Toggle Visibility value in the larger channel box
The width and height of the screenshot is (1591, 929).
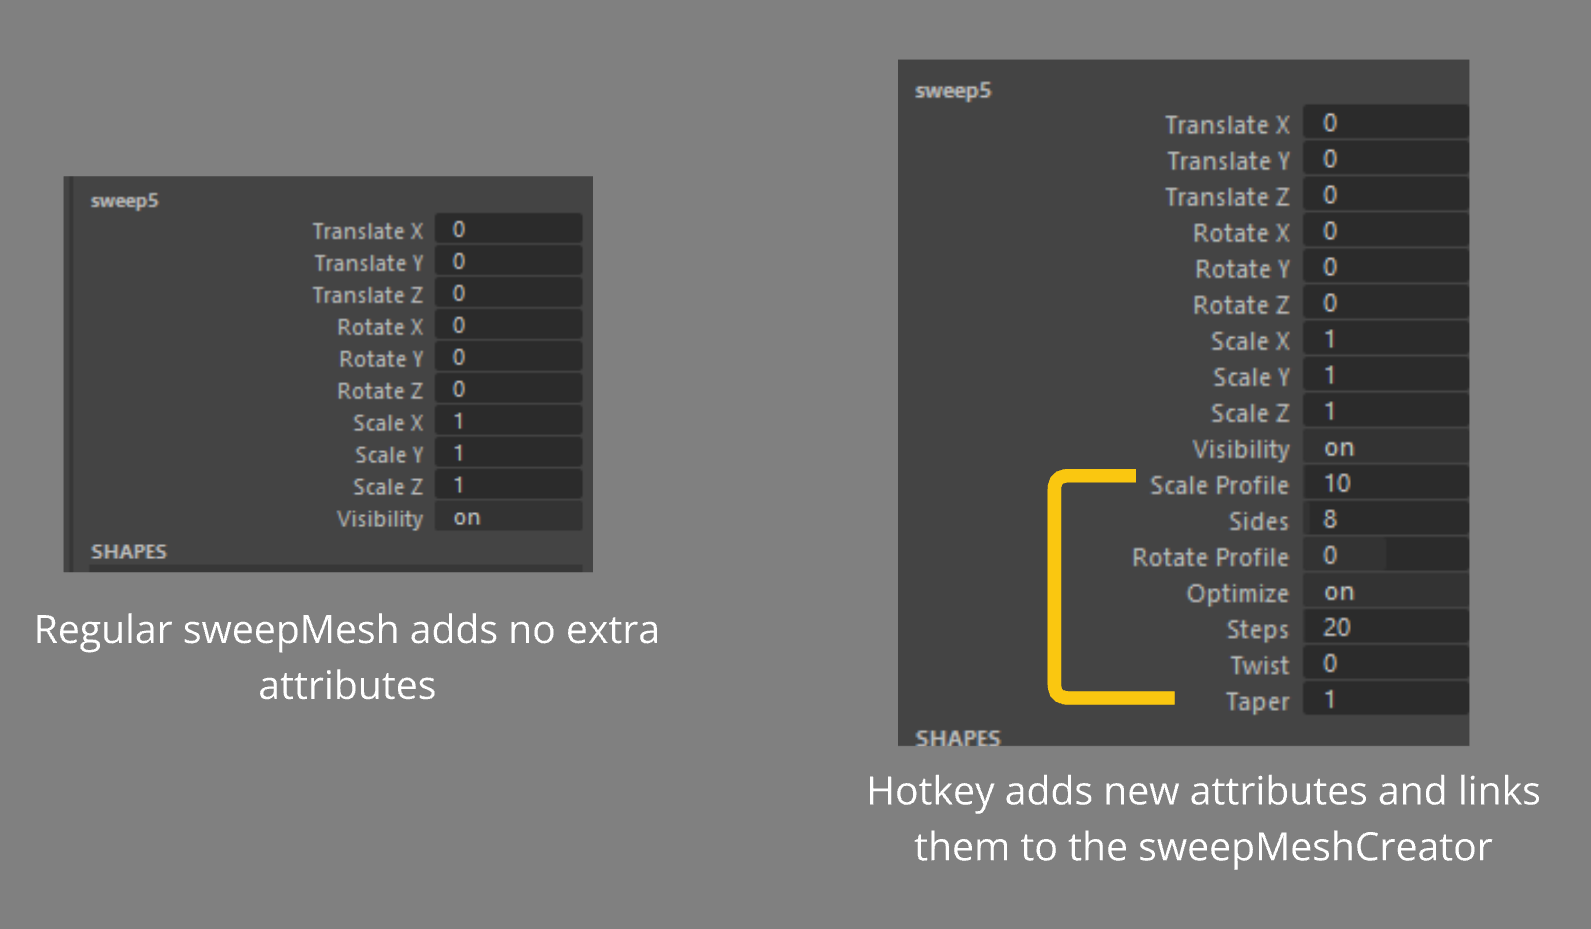point(1385,448)
